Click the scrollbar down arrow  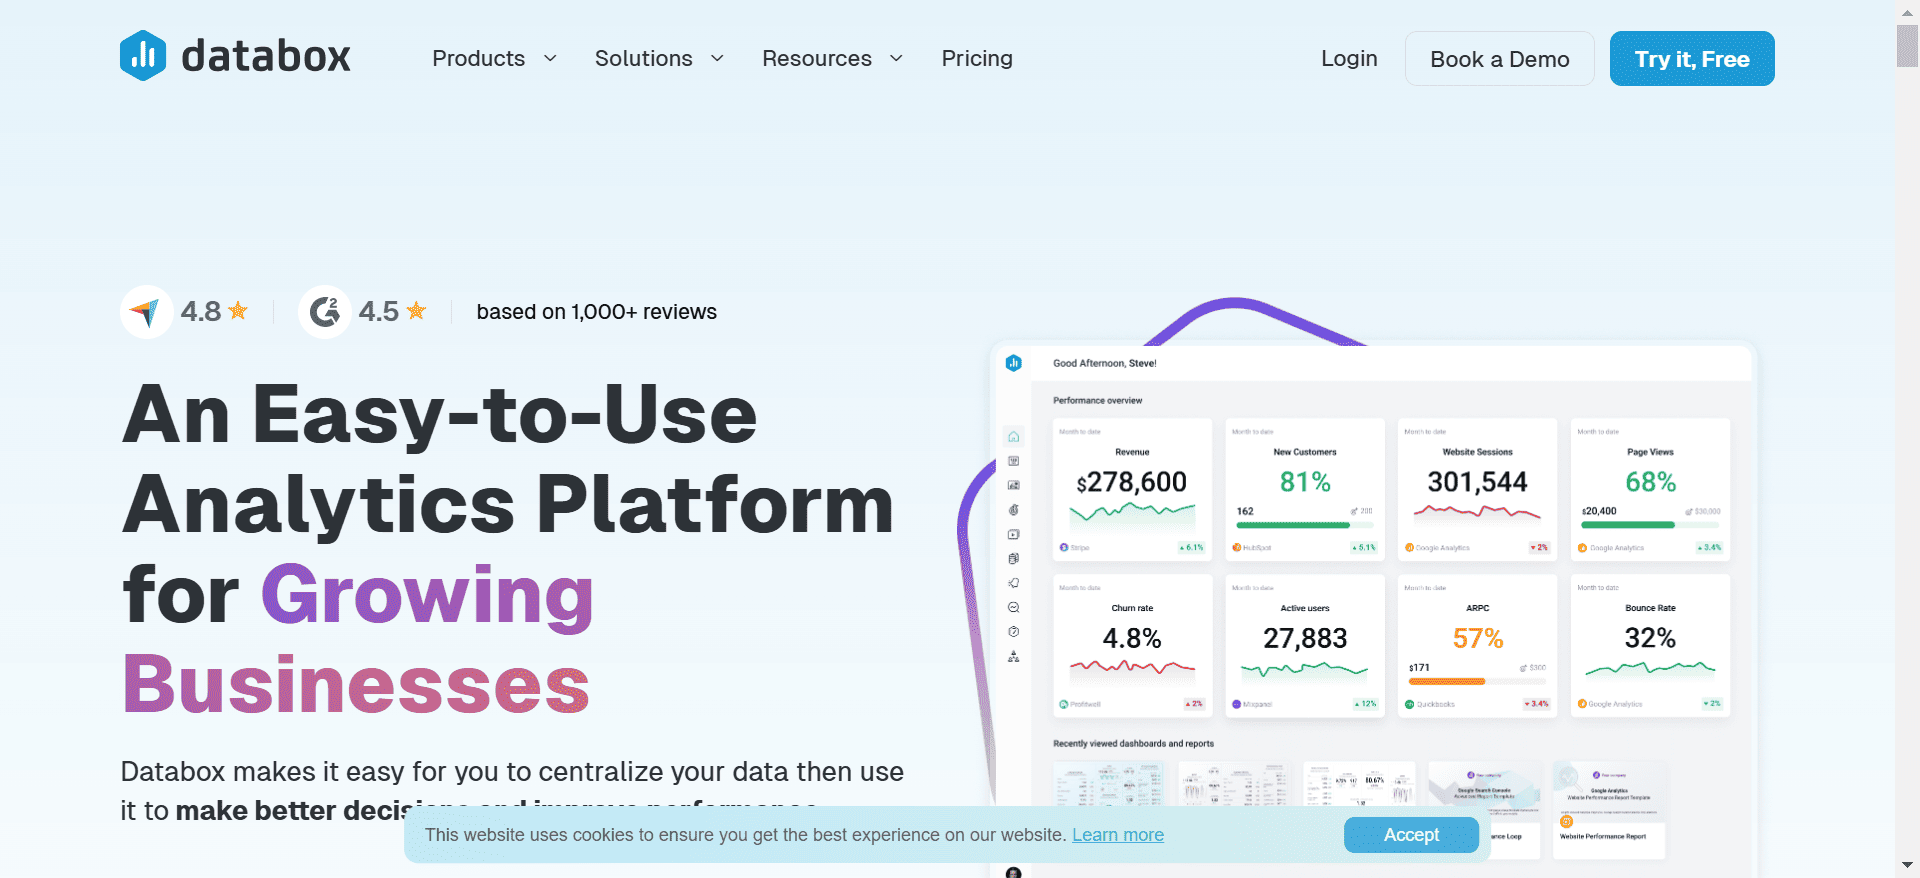coord(1907,865)
